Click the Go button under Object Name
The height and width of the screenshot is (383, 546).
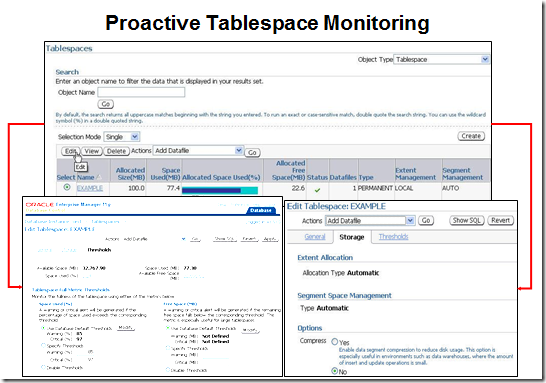pyautogui.click(x=106, y=104)
